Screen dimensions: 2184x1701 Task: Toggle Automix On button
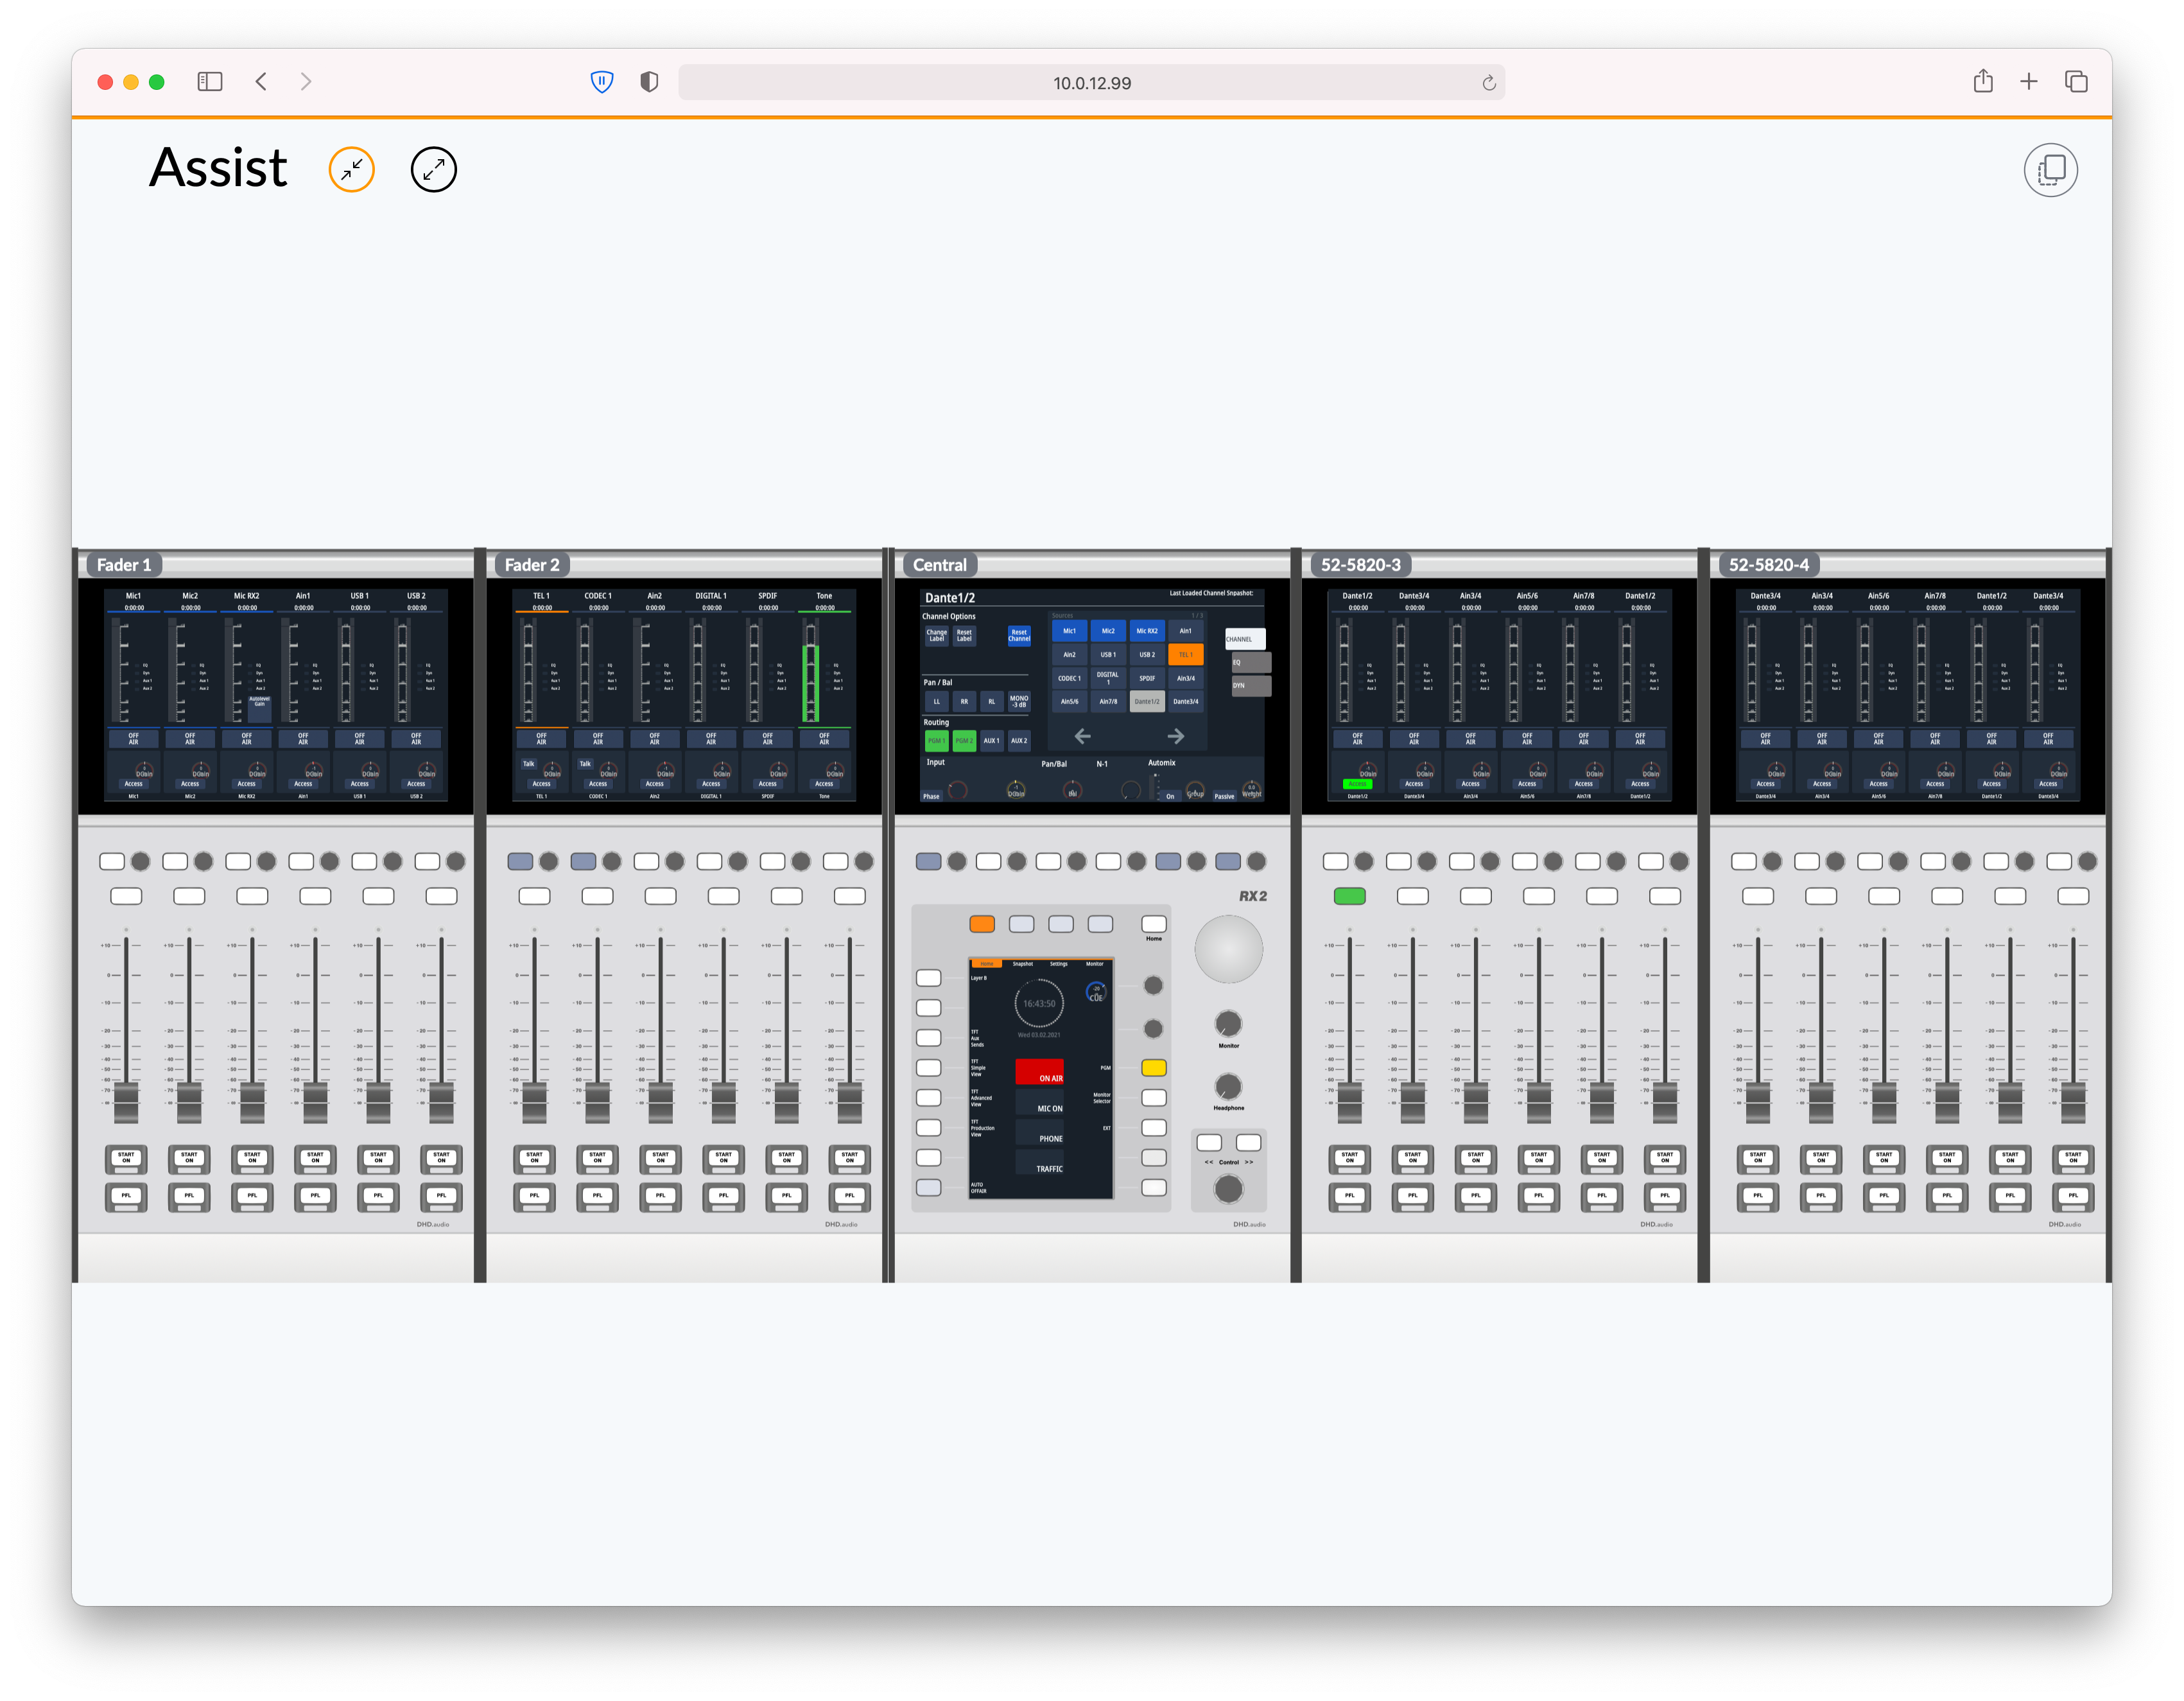point(1170,796)
